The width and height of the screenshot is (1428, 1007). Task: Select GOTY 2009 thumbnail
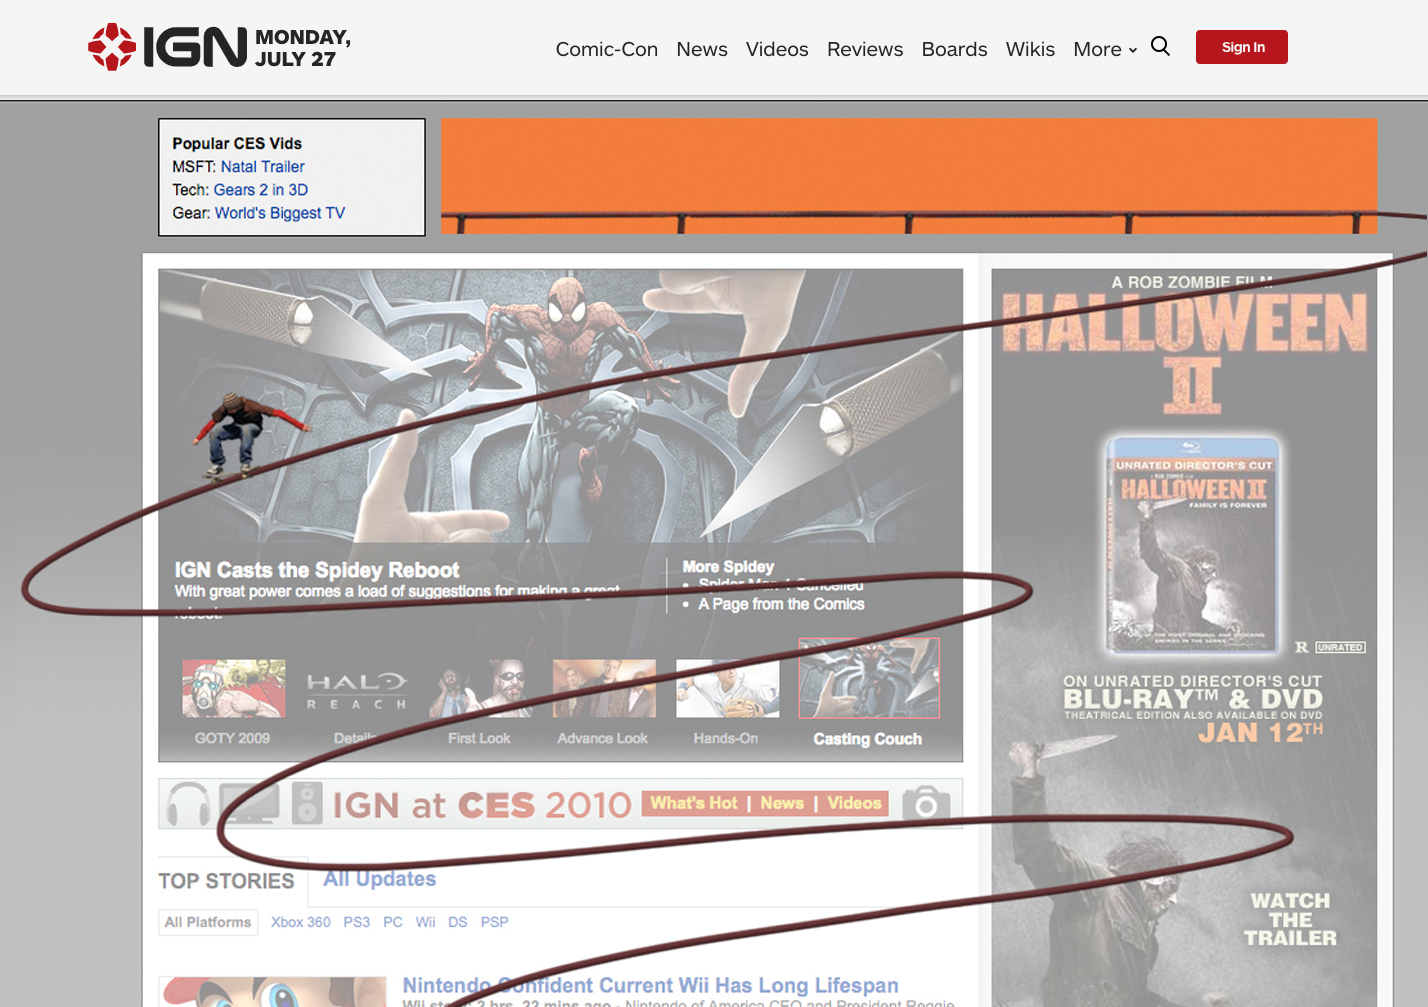click(233, 688)
